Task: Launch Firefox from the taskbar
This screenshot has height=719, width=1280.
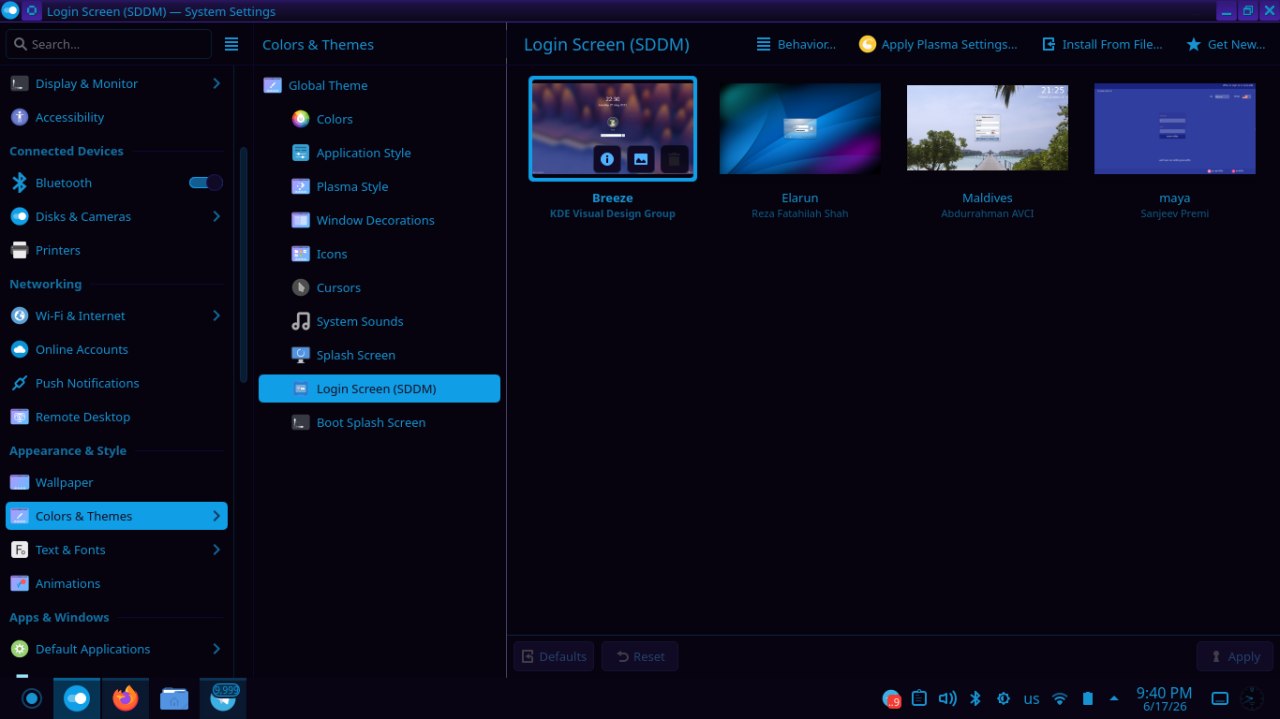Action: click(x=125, y=698)
